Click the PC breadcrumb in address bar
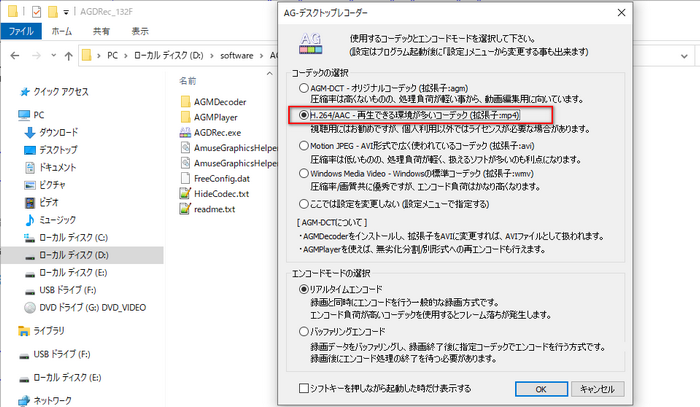 (112, 55)
